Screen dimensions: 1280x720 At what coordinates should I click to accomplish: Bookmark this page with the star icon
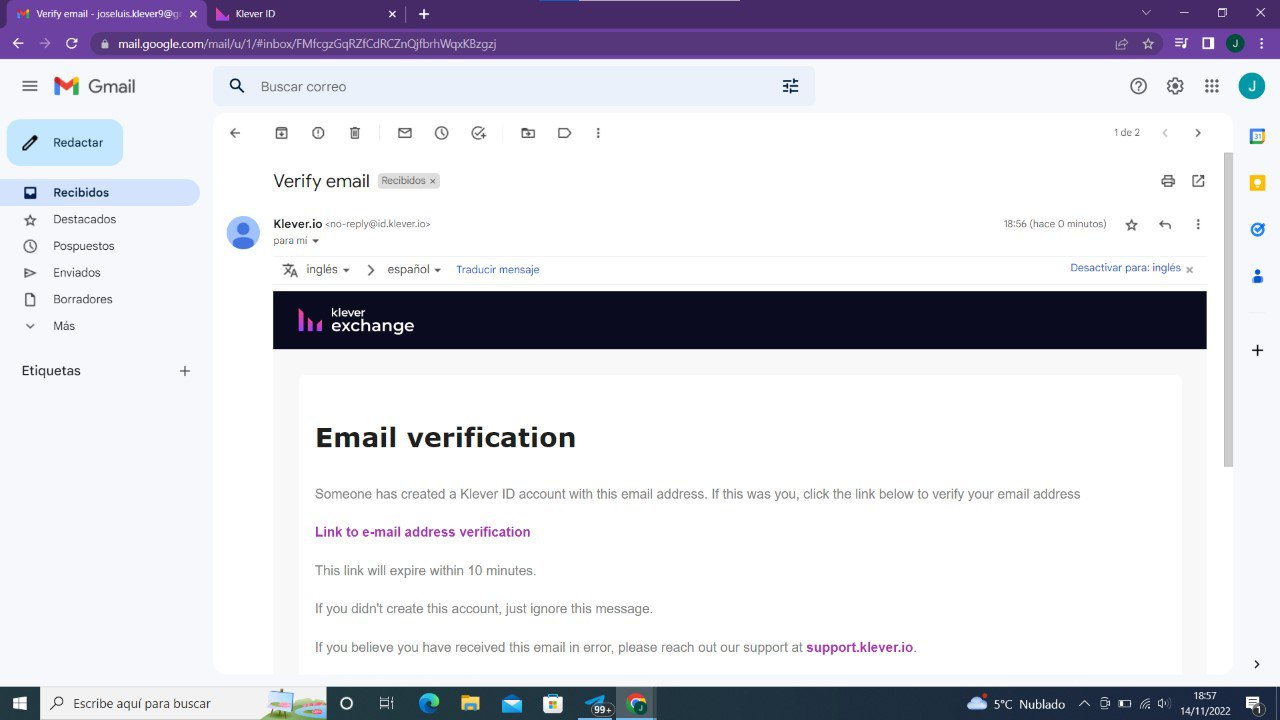(x=1149, y=44)
